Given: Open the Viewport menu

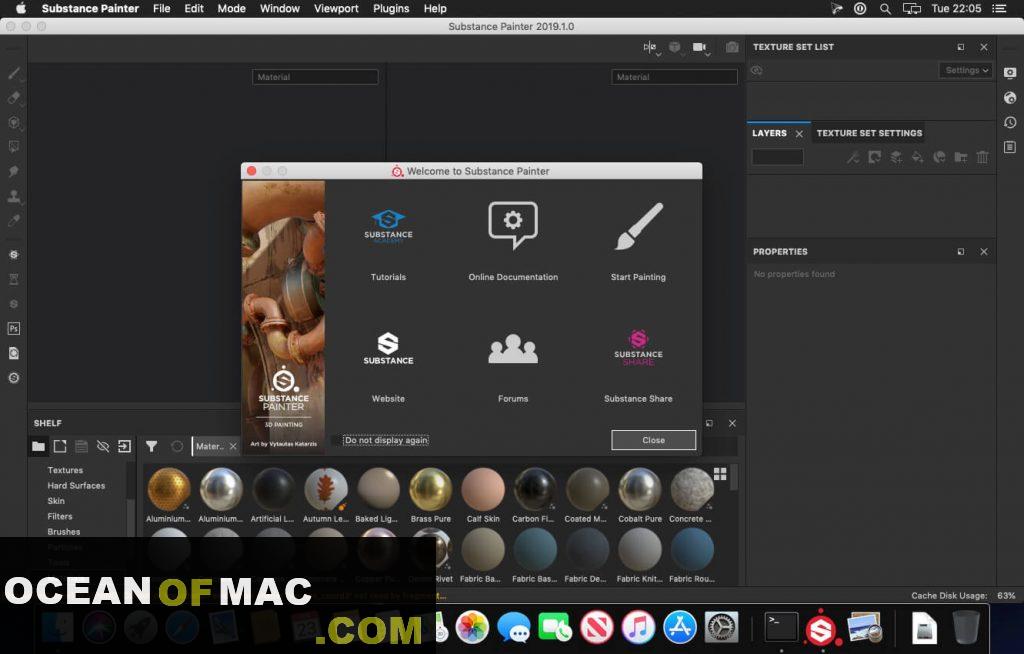Looking at the screenshot, I should coord(336,8).
